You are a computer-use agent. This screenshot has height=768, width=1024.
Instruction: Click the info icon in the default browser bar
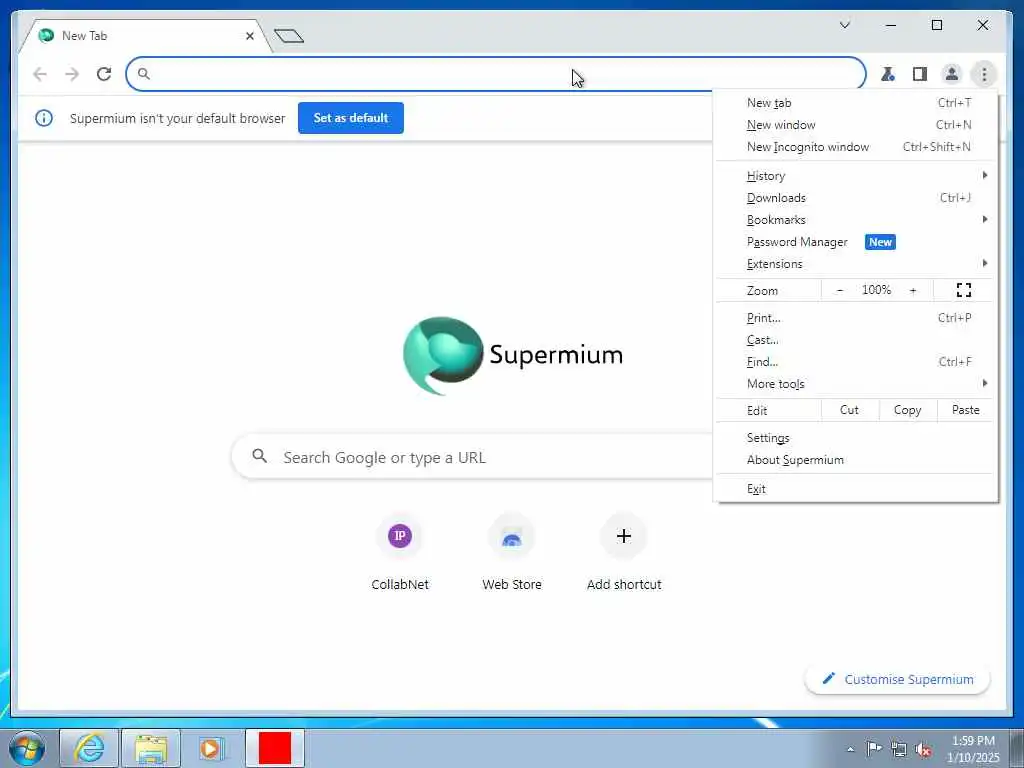44,118
